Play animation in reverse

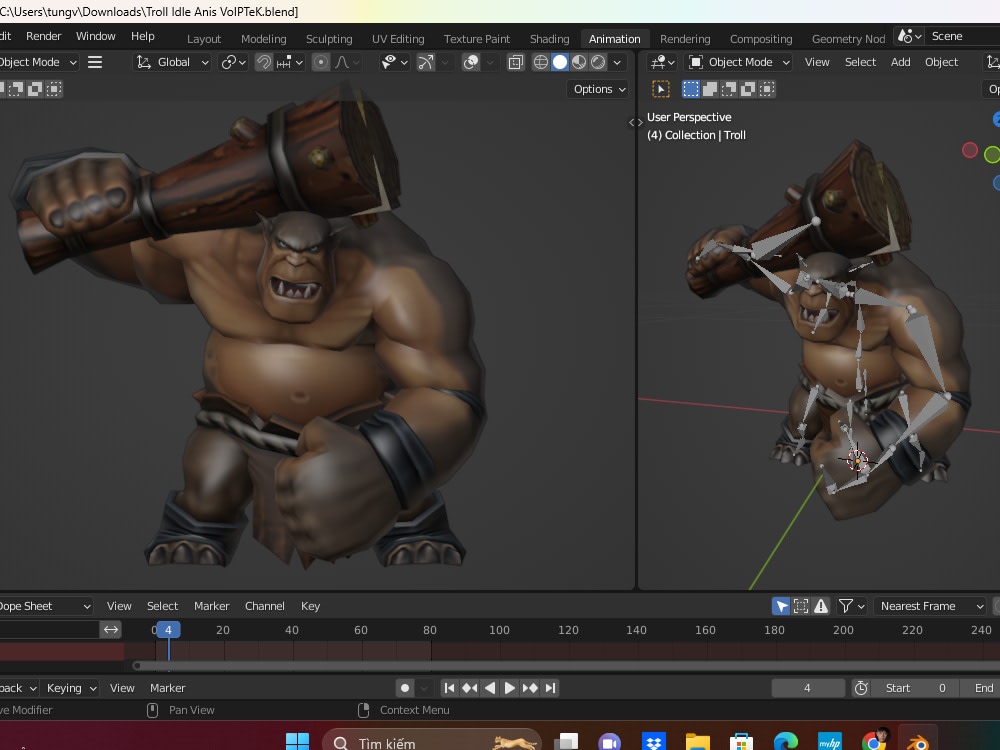(490, 688)
